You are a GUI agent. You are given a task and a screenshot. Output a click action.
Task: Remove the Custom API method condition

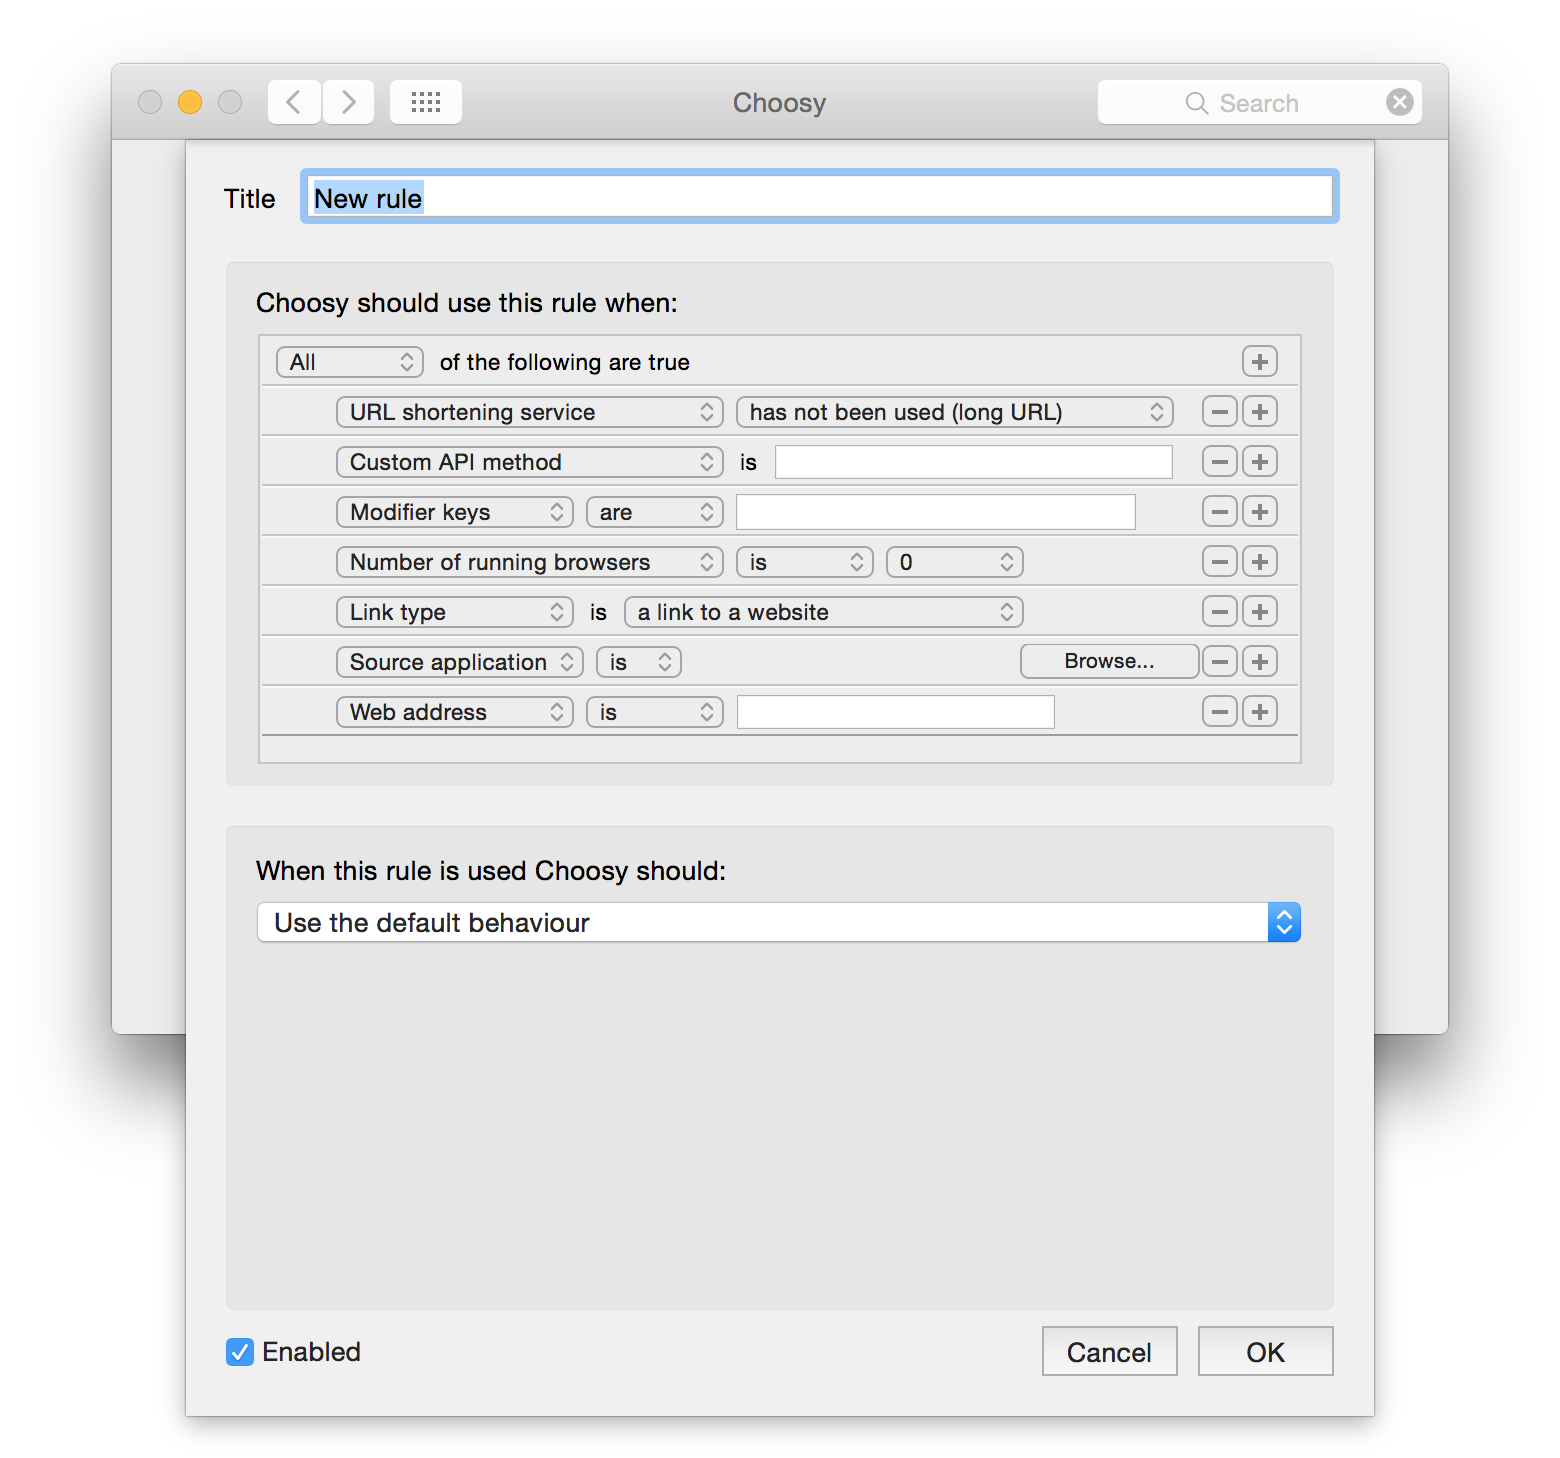pyautogui.click(x=1220, y=462)
